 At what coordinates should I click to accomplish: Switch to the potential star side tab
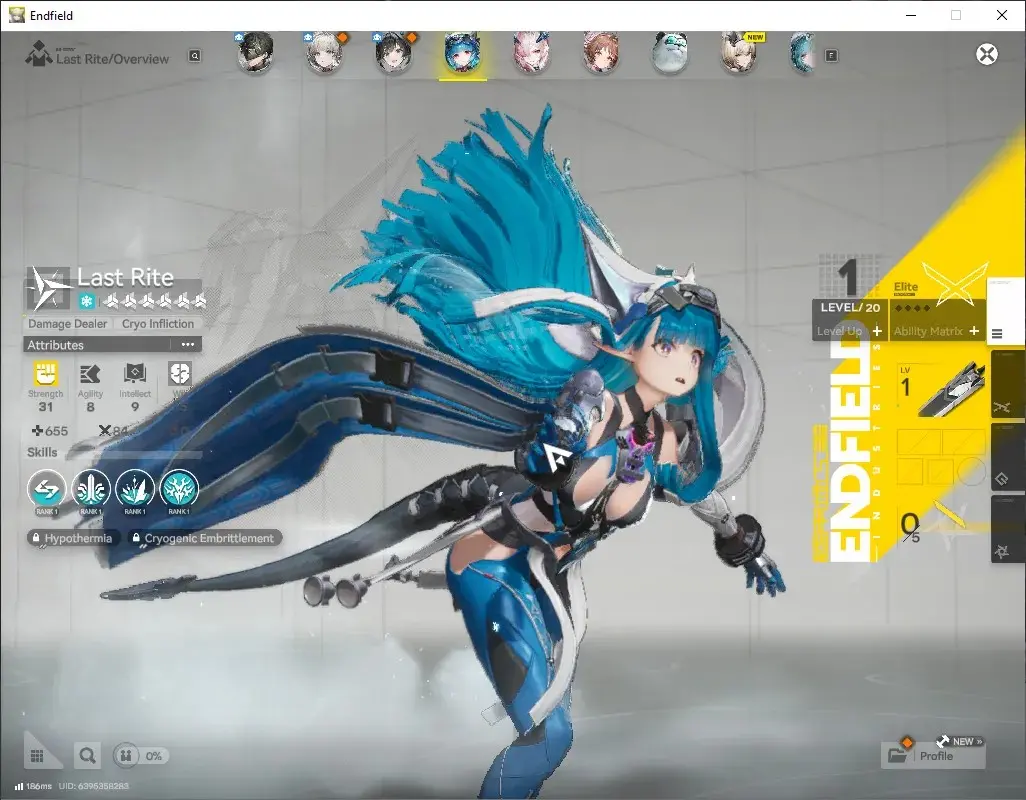pyautogui.click(x=1008, y=530)
